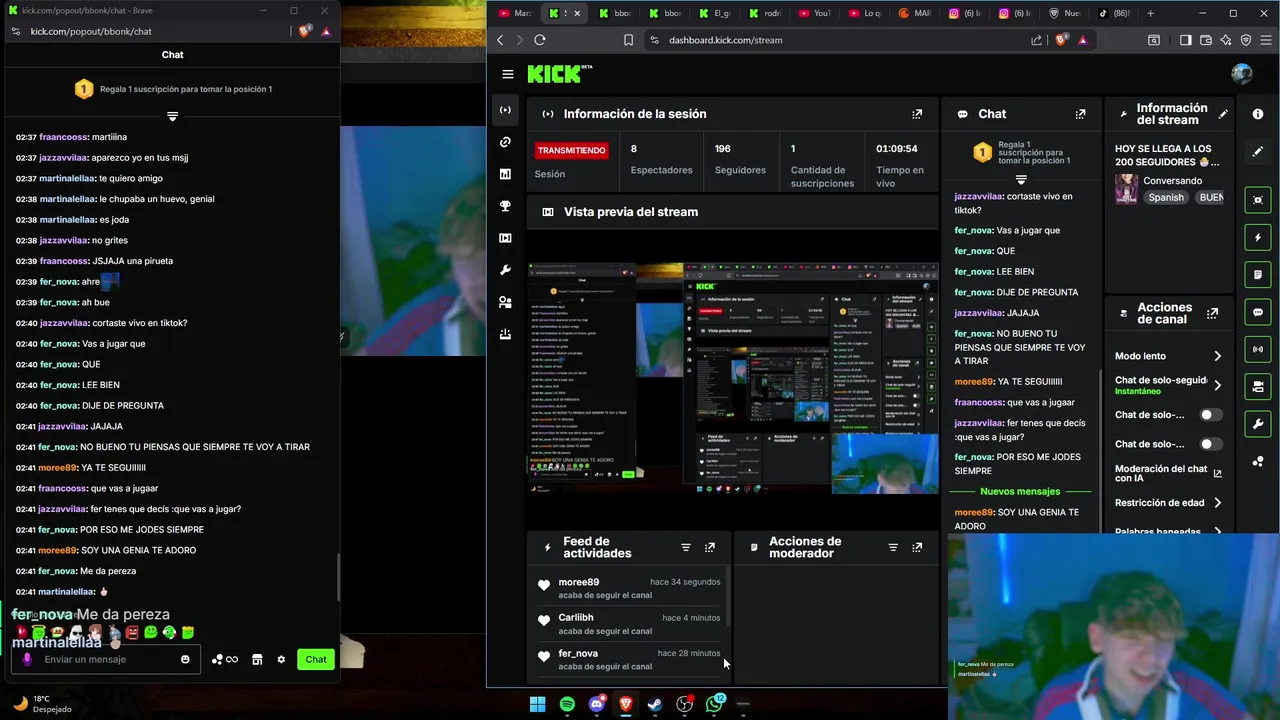Pop out the Acciones de canal panel
Screen dimensions: 1280x720
pos(1212,313)
